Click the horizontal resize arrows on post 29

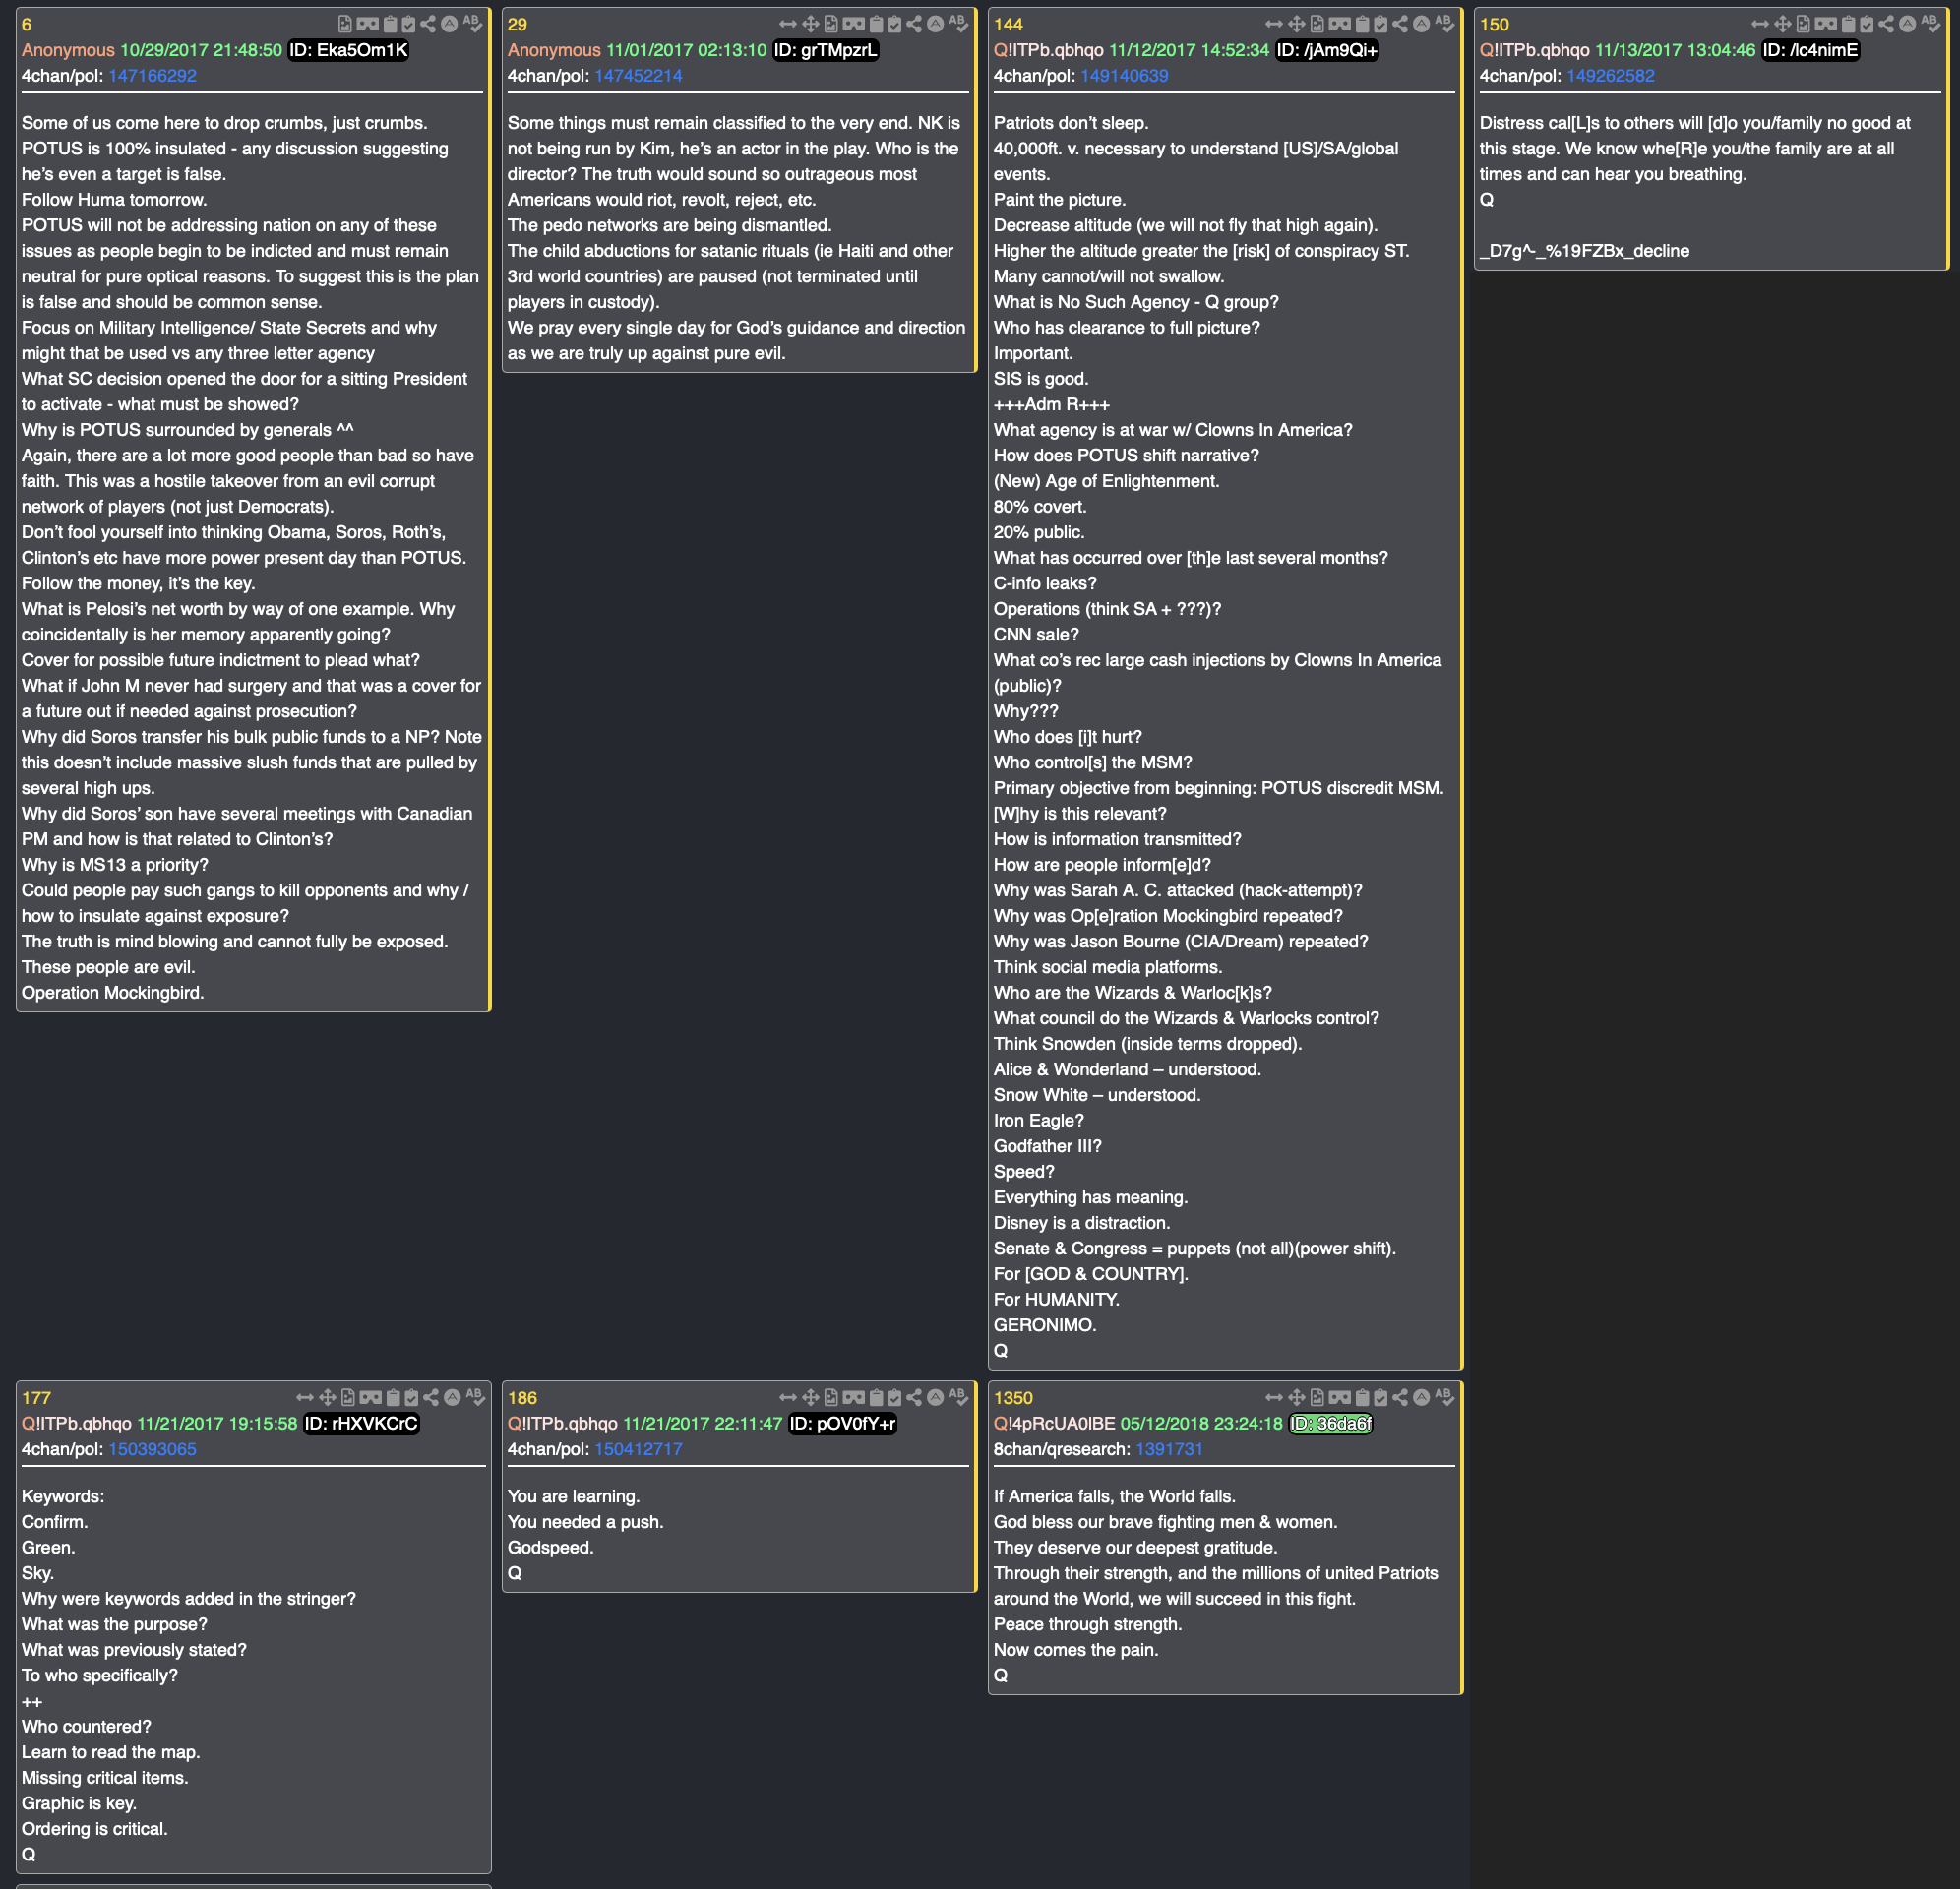tap(788, 24)
